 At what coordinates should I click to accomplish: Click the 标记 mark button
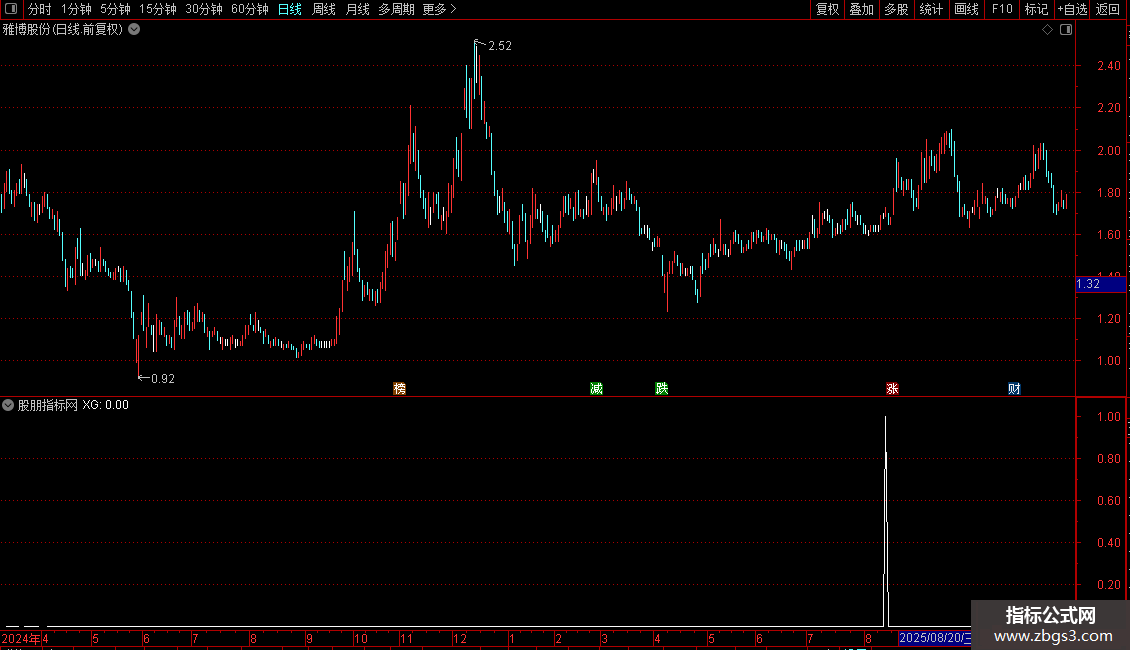(x=1036, y=9)
